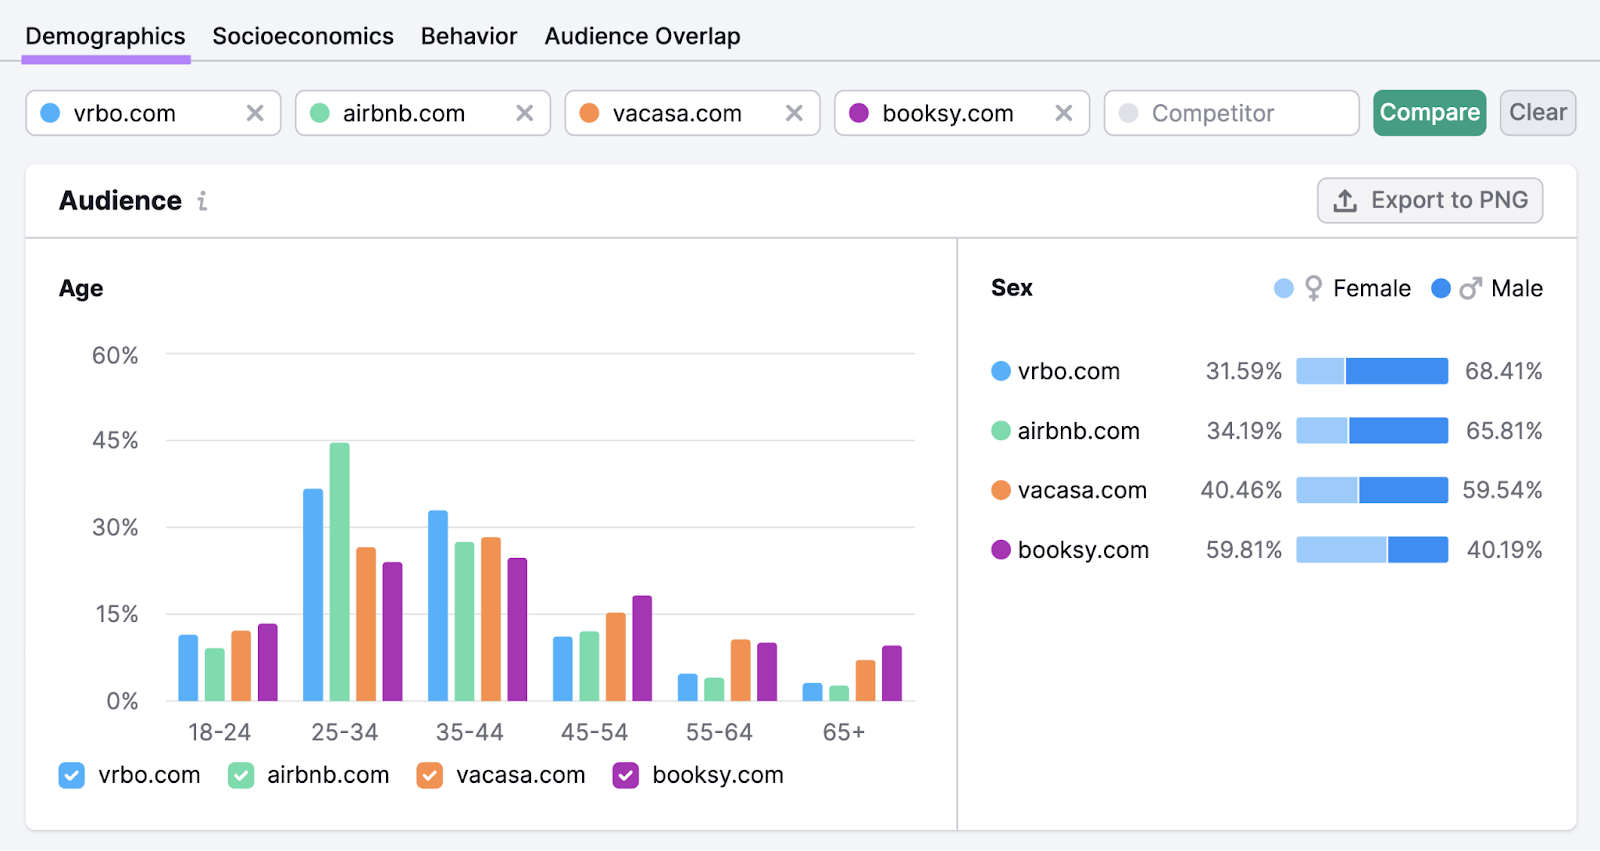Click the 34.19% female value for airbnb.com
This screenshot has height=851, width=1600.
1244,431
